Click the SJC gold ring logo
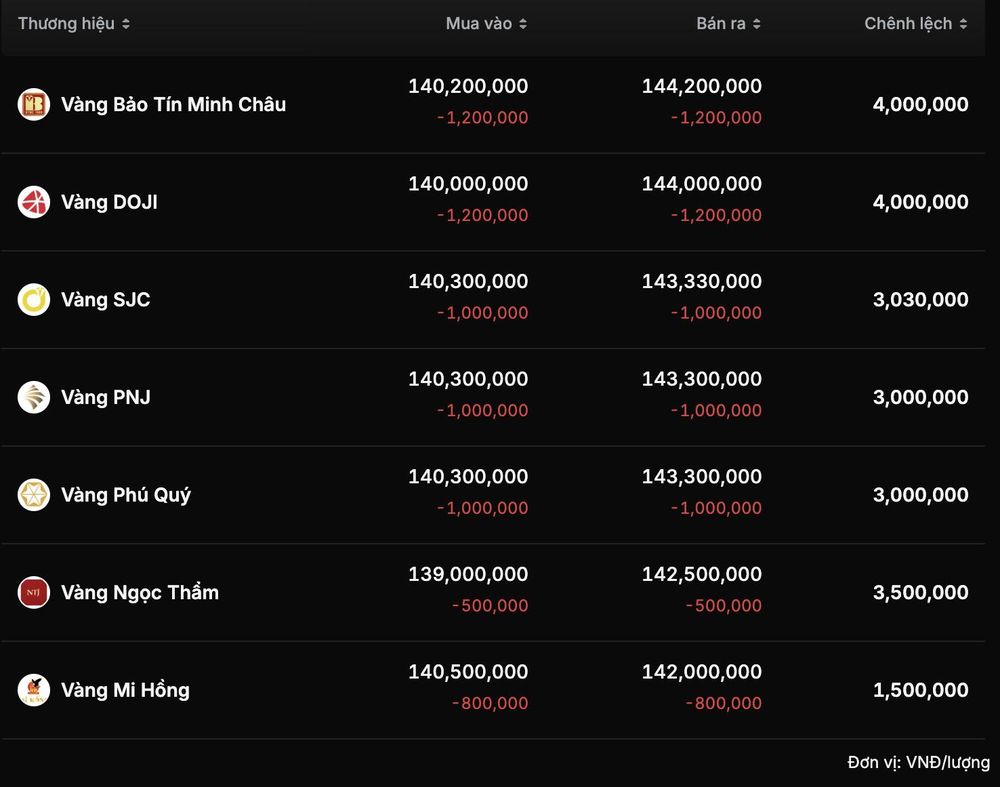The width and height of the screenshot is (1000, 787). (34, 300)
